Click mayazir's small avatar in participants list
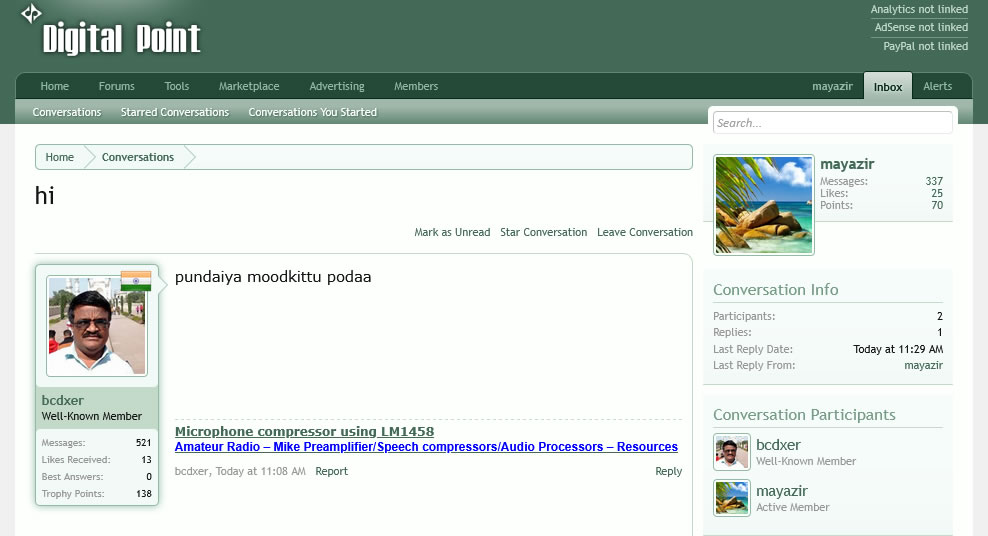This screenshot has height=536, width=988. (732, 498)
